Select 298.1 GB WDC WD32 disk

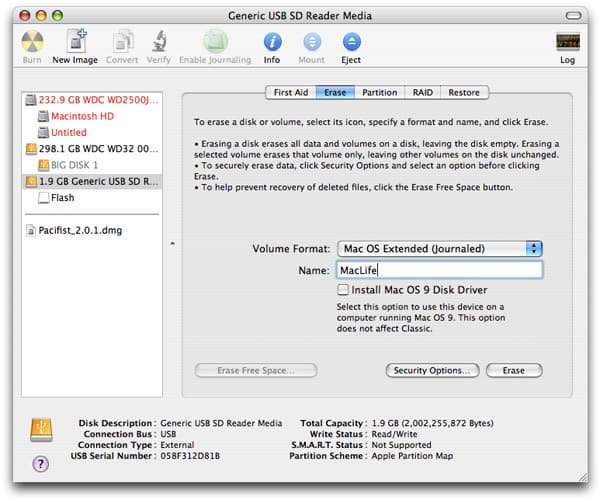(x=92, y=148)
